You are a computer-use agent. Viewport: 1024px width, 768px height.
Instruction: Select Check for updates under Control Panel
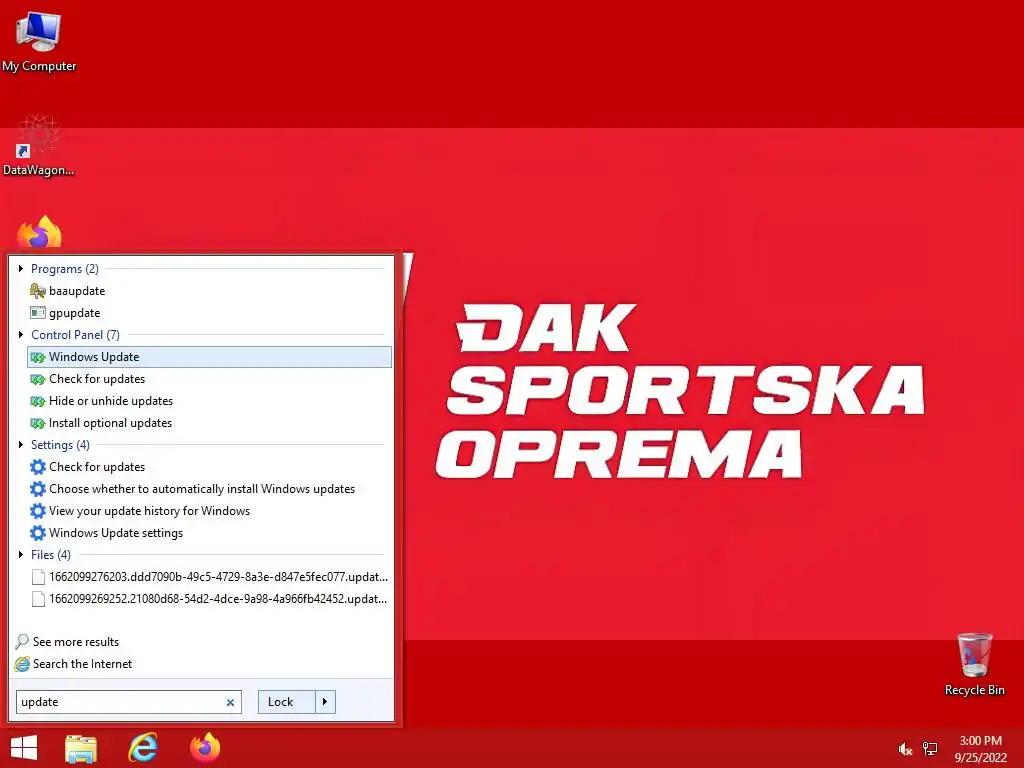[209, 379]
